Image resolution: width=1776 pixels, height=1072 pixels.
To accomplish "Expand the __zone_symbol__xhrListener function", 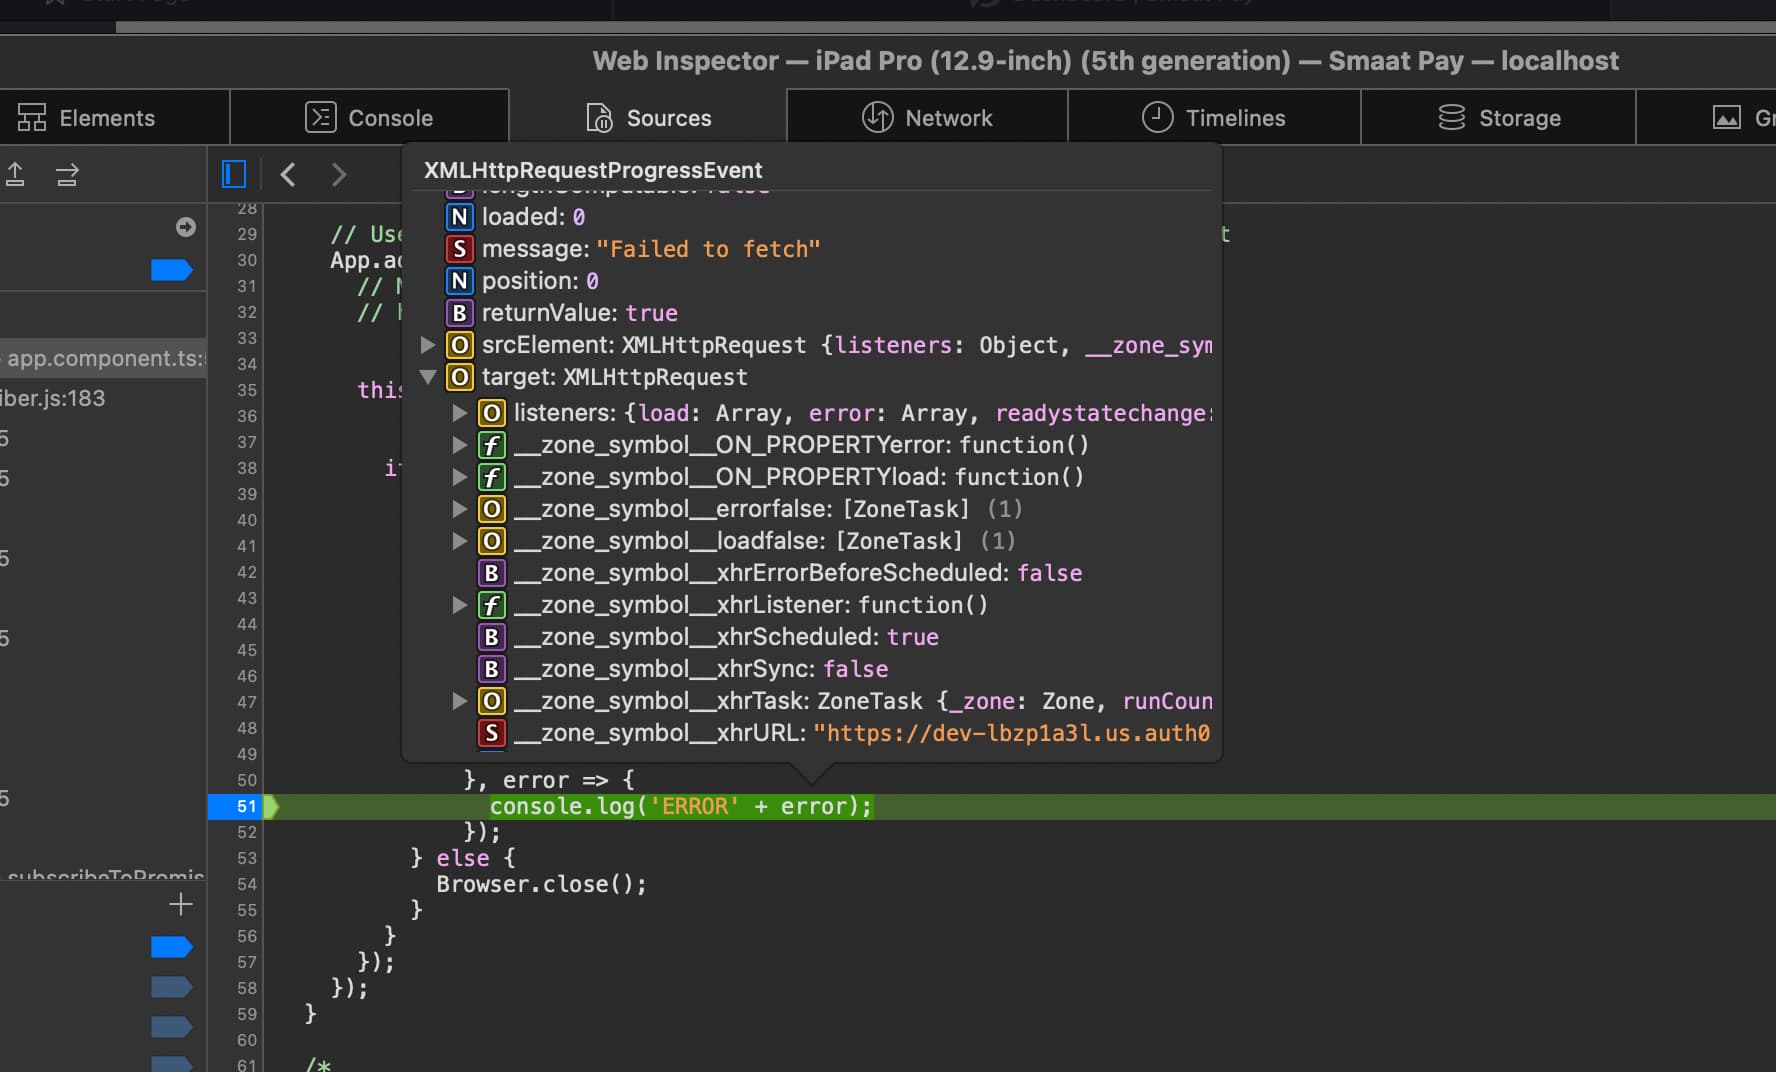I will point(460,605).
